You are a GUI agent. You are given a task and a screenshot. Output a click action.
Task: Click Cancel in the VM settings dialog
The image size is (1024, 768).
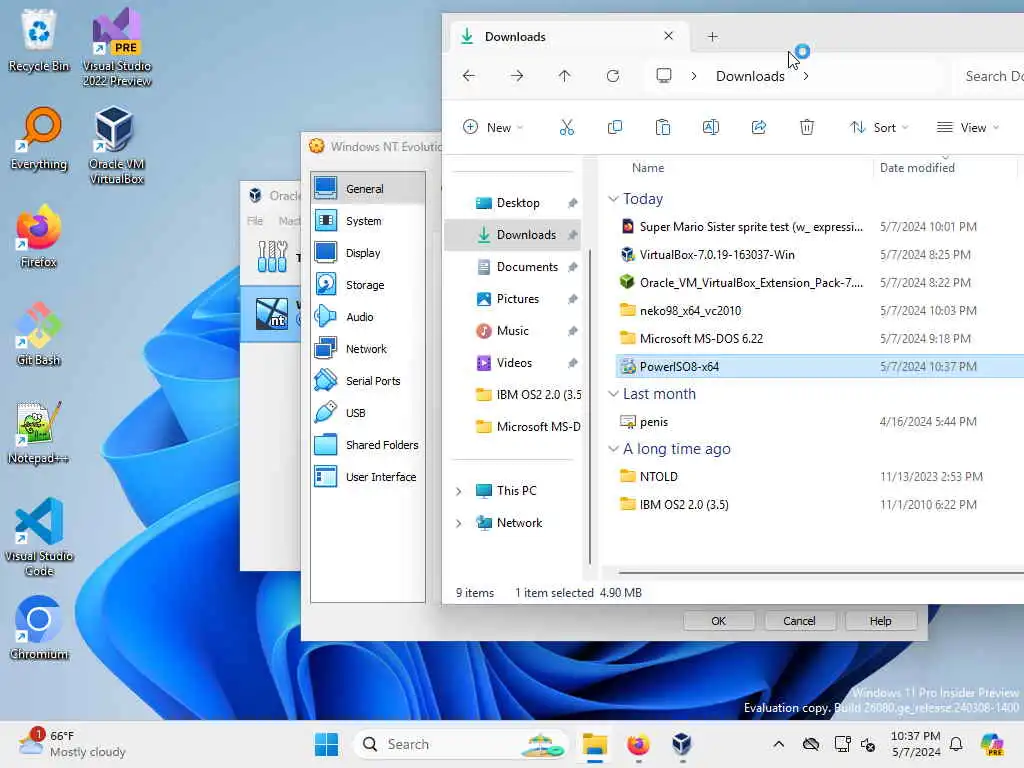tap(799, 620)
